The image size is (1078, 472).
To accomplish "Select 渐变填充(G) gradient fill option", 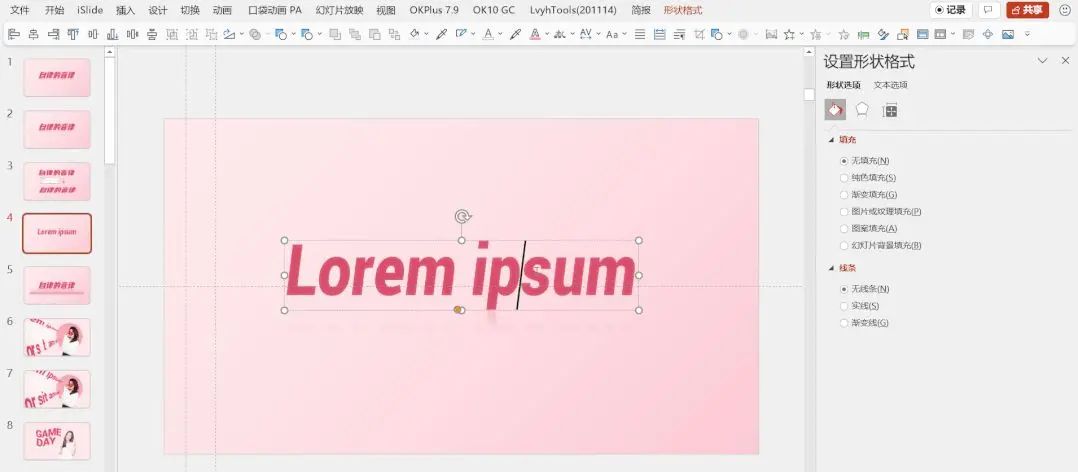I will click(868, 194).
